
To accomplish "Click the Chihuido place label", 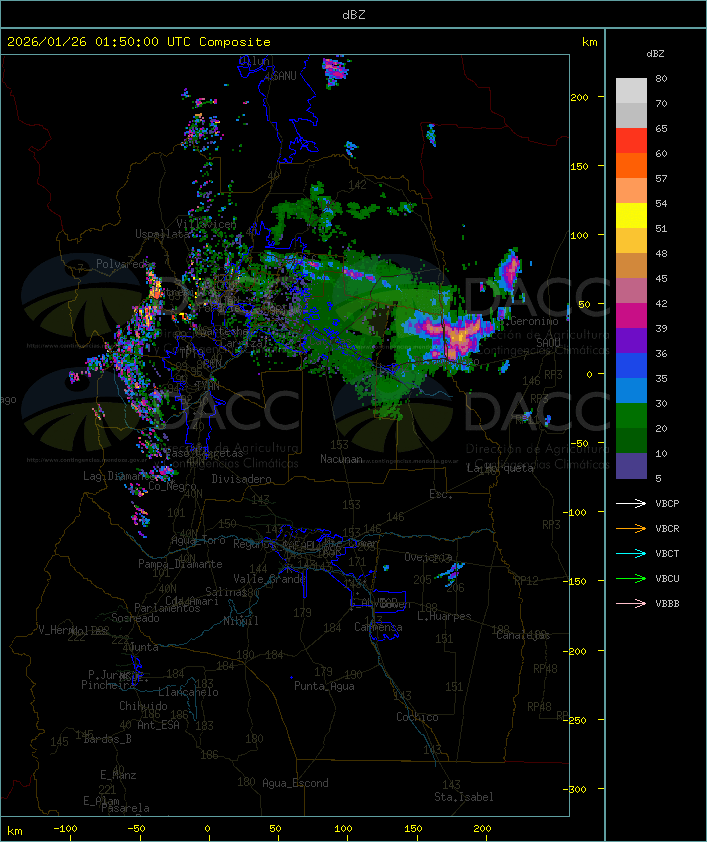I will [143, 706].
